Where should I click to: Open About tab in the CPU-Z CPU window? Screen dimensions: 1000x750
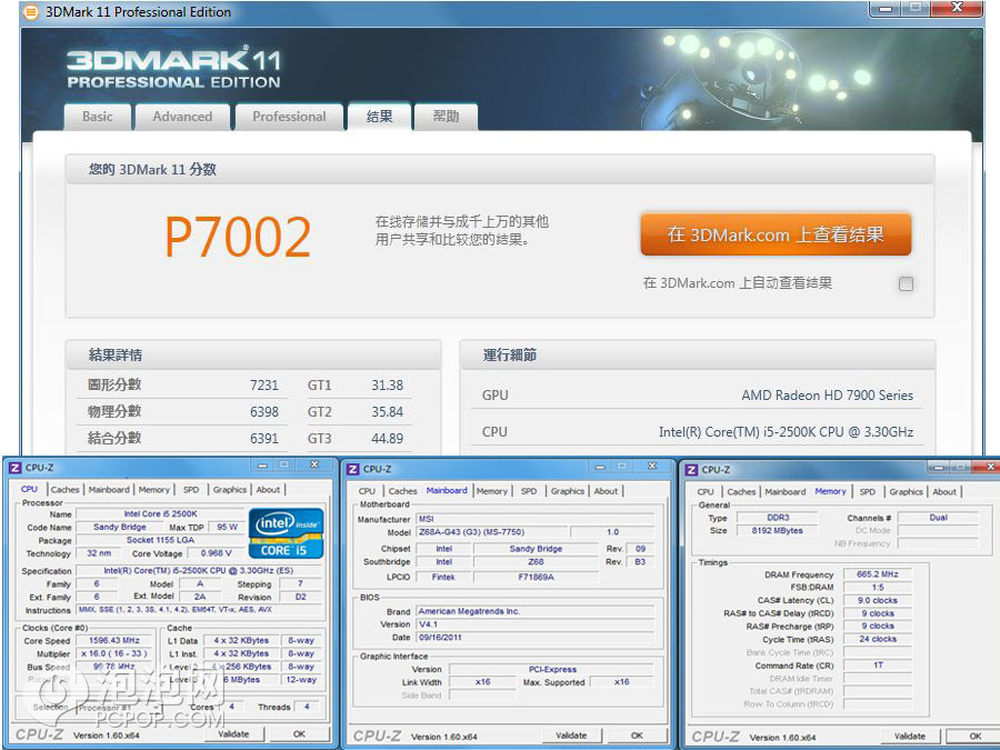tap(268, 490)
